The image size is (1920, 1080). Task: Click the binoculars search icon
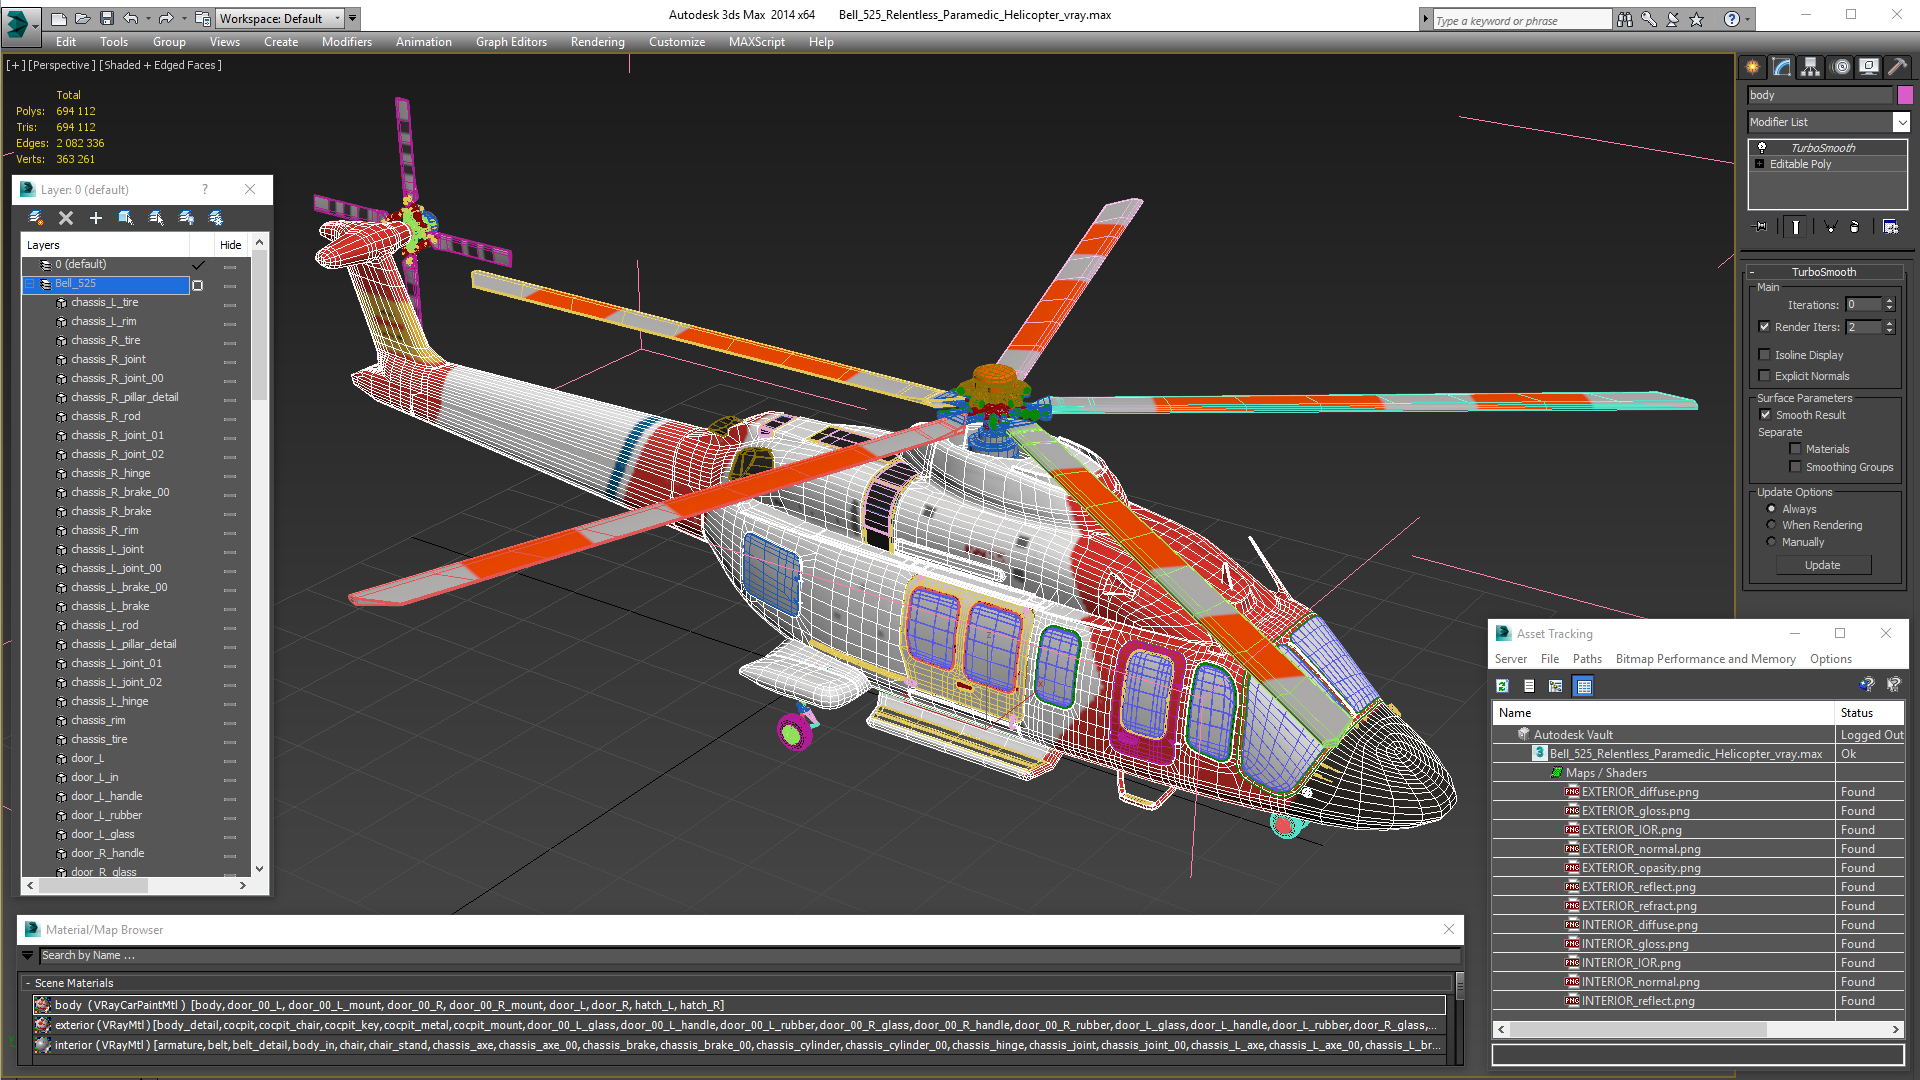1625,19
